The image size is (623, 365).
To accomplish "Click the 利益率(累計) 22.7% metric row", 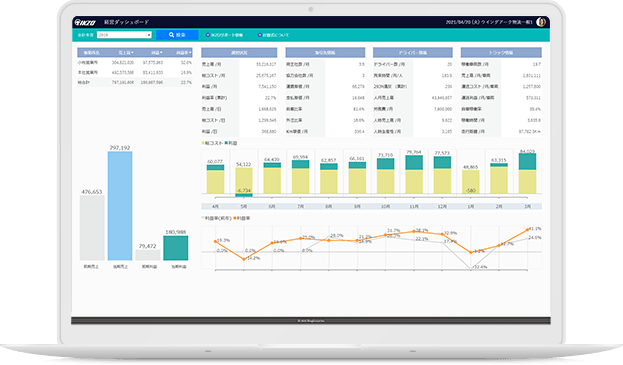I will click(239, 98).
